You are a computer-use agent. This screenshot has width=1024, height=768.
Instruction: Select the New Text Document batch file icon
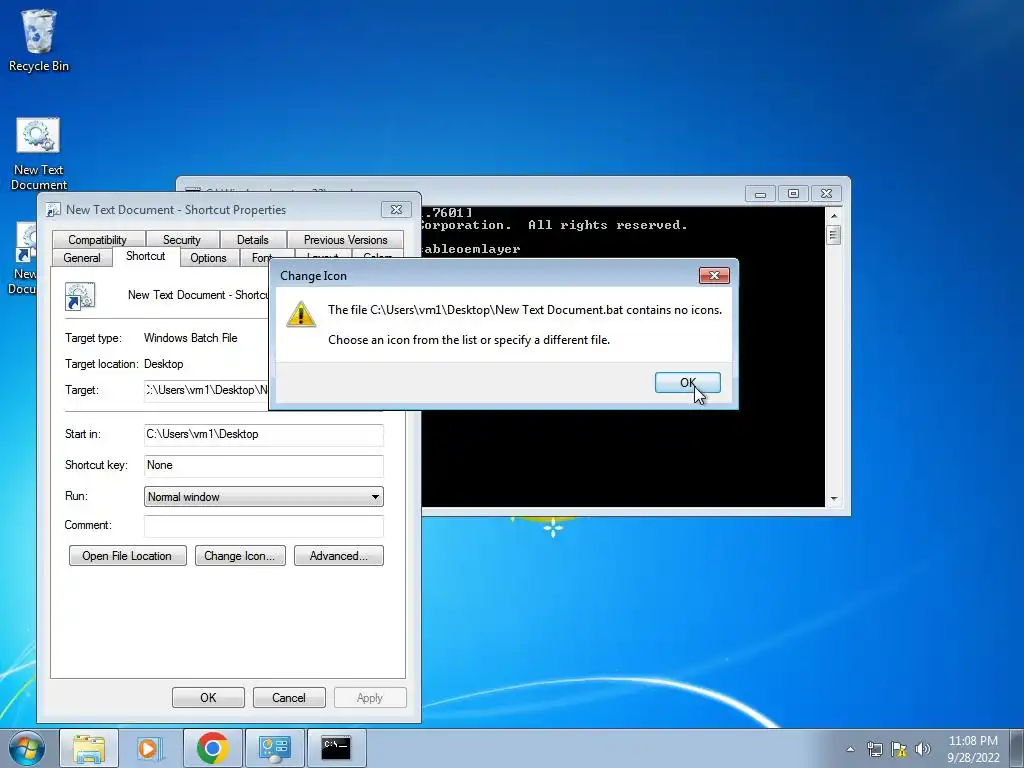pos(38,153)
